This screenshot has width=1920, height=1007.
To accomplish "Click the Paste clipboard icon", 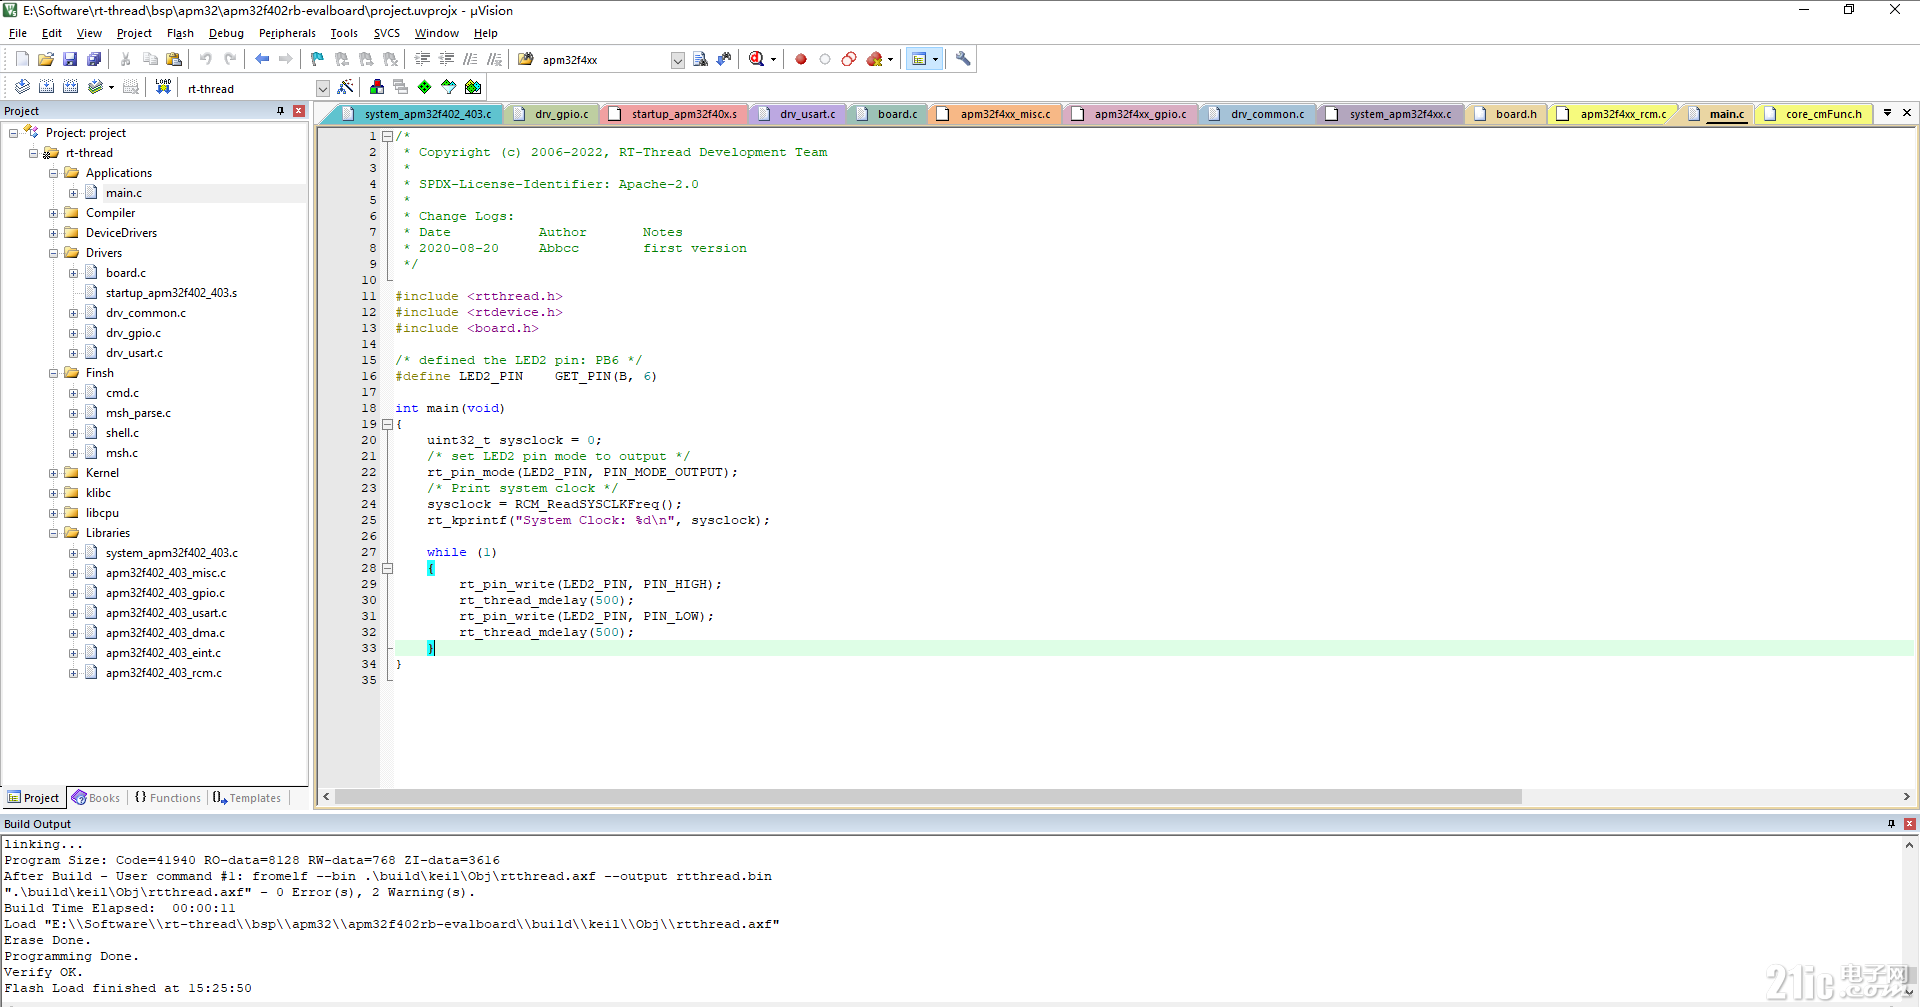I will tap(174, 59).
